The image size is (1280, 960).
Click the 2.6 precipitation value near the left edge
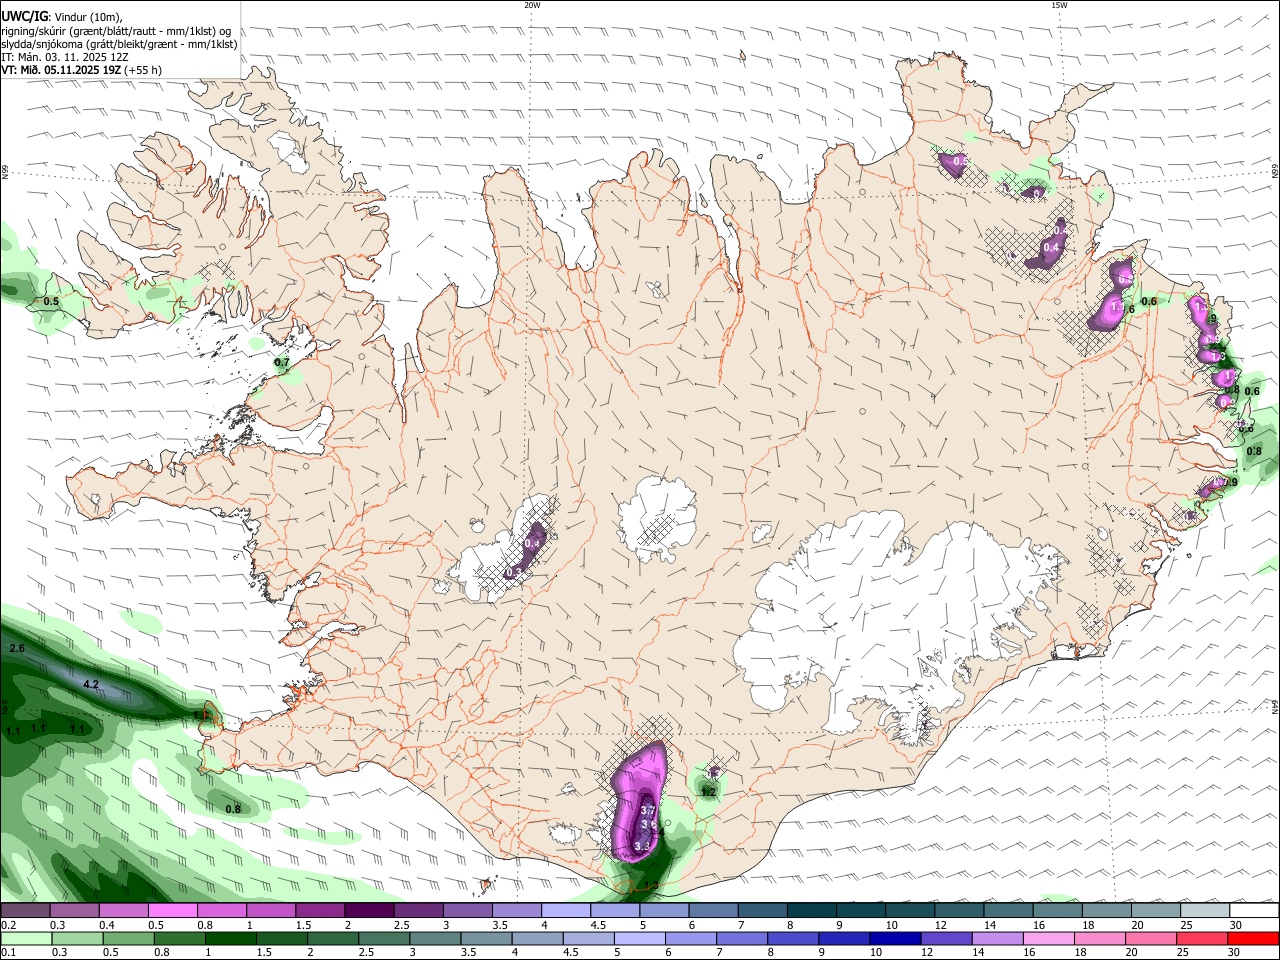(x=16, y=649)
